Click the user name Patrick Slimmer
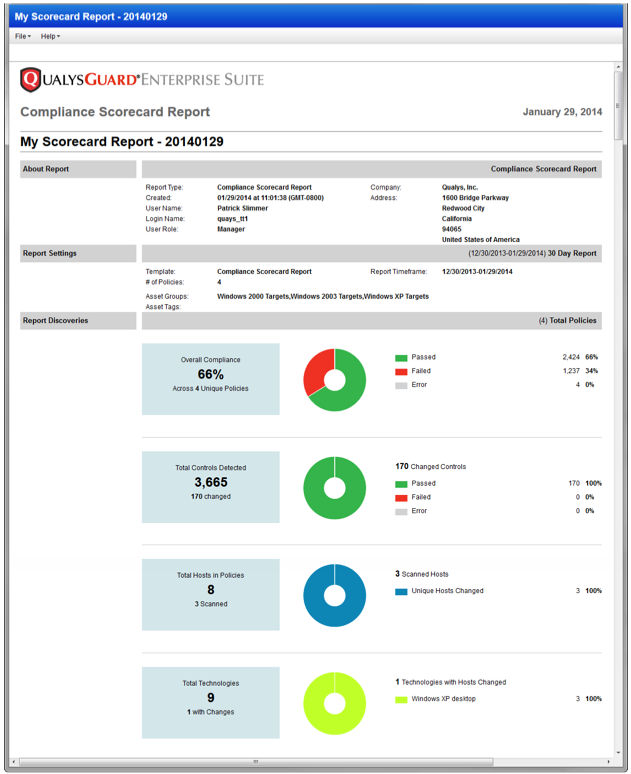This screenshot has height=774, width=631. click(242, 208)
